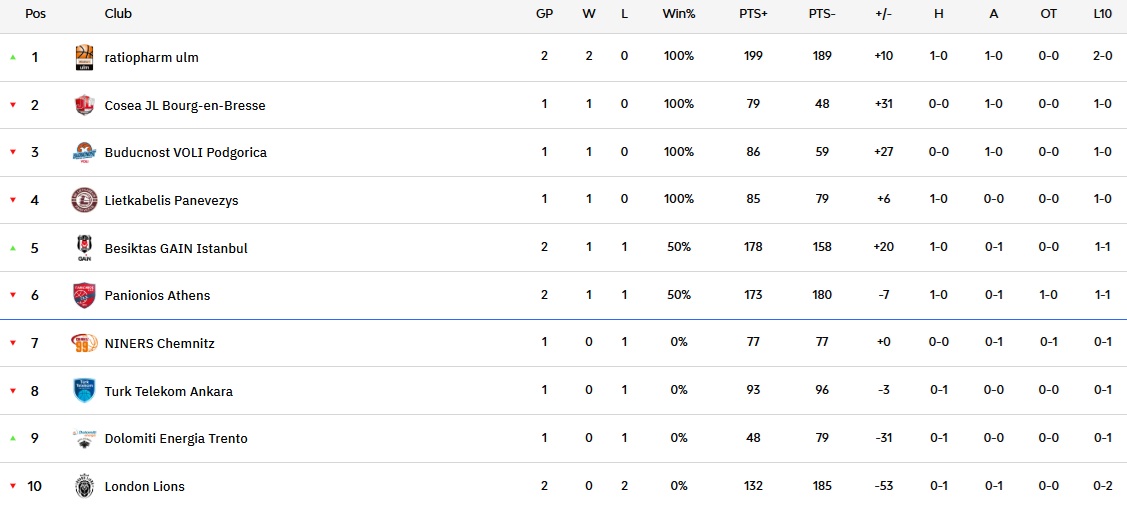Click the red down arrow beside position 10
1127x506 pixels.
13,486
